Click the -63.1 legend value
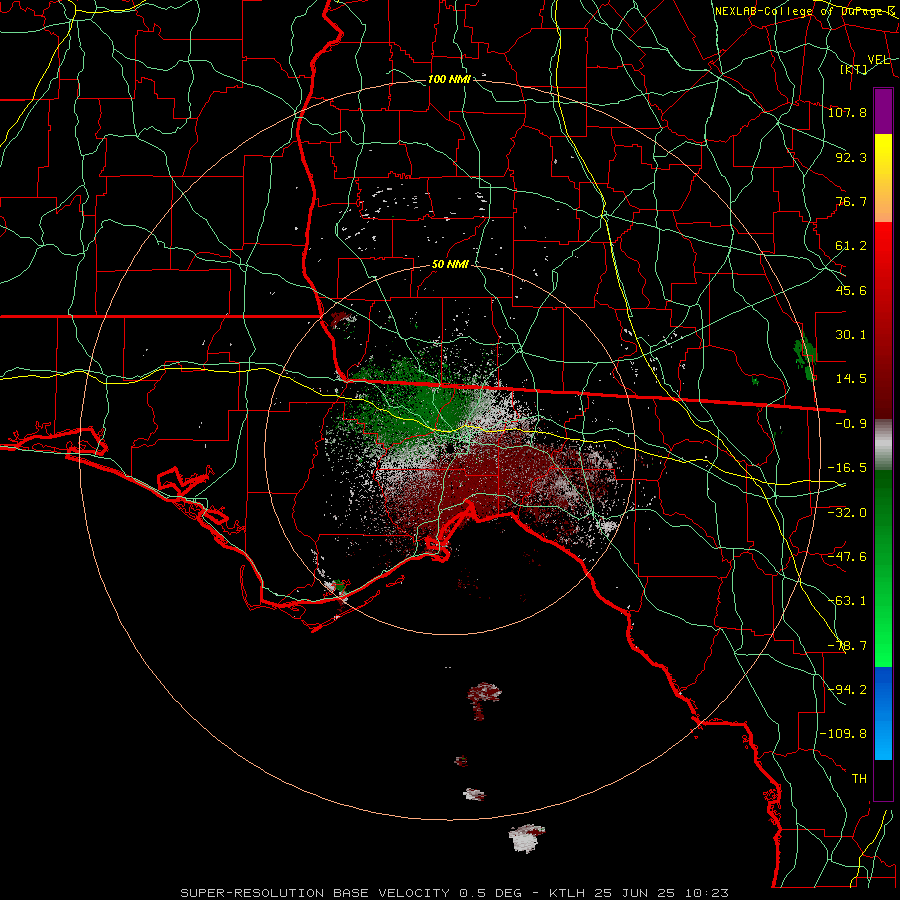The height and width of the screenshot is (900, 900). click(847, 601)
